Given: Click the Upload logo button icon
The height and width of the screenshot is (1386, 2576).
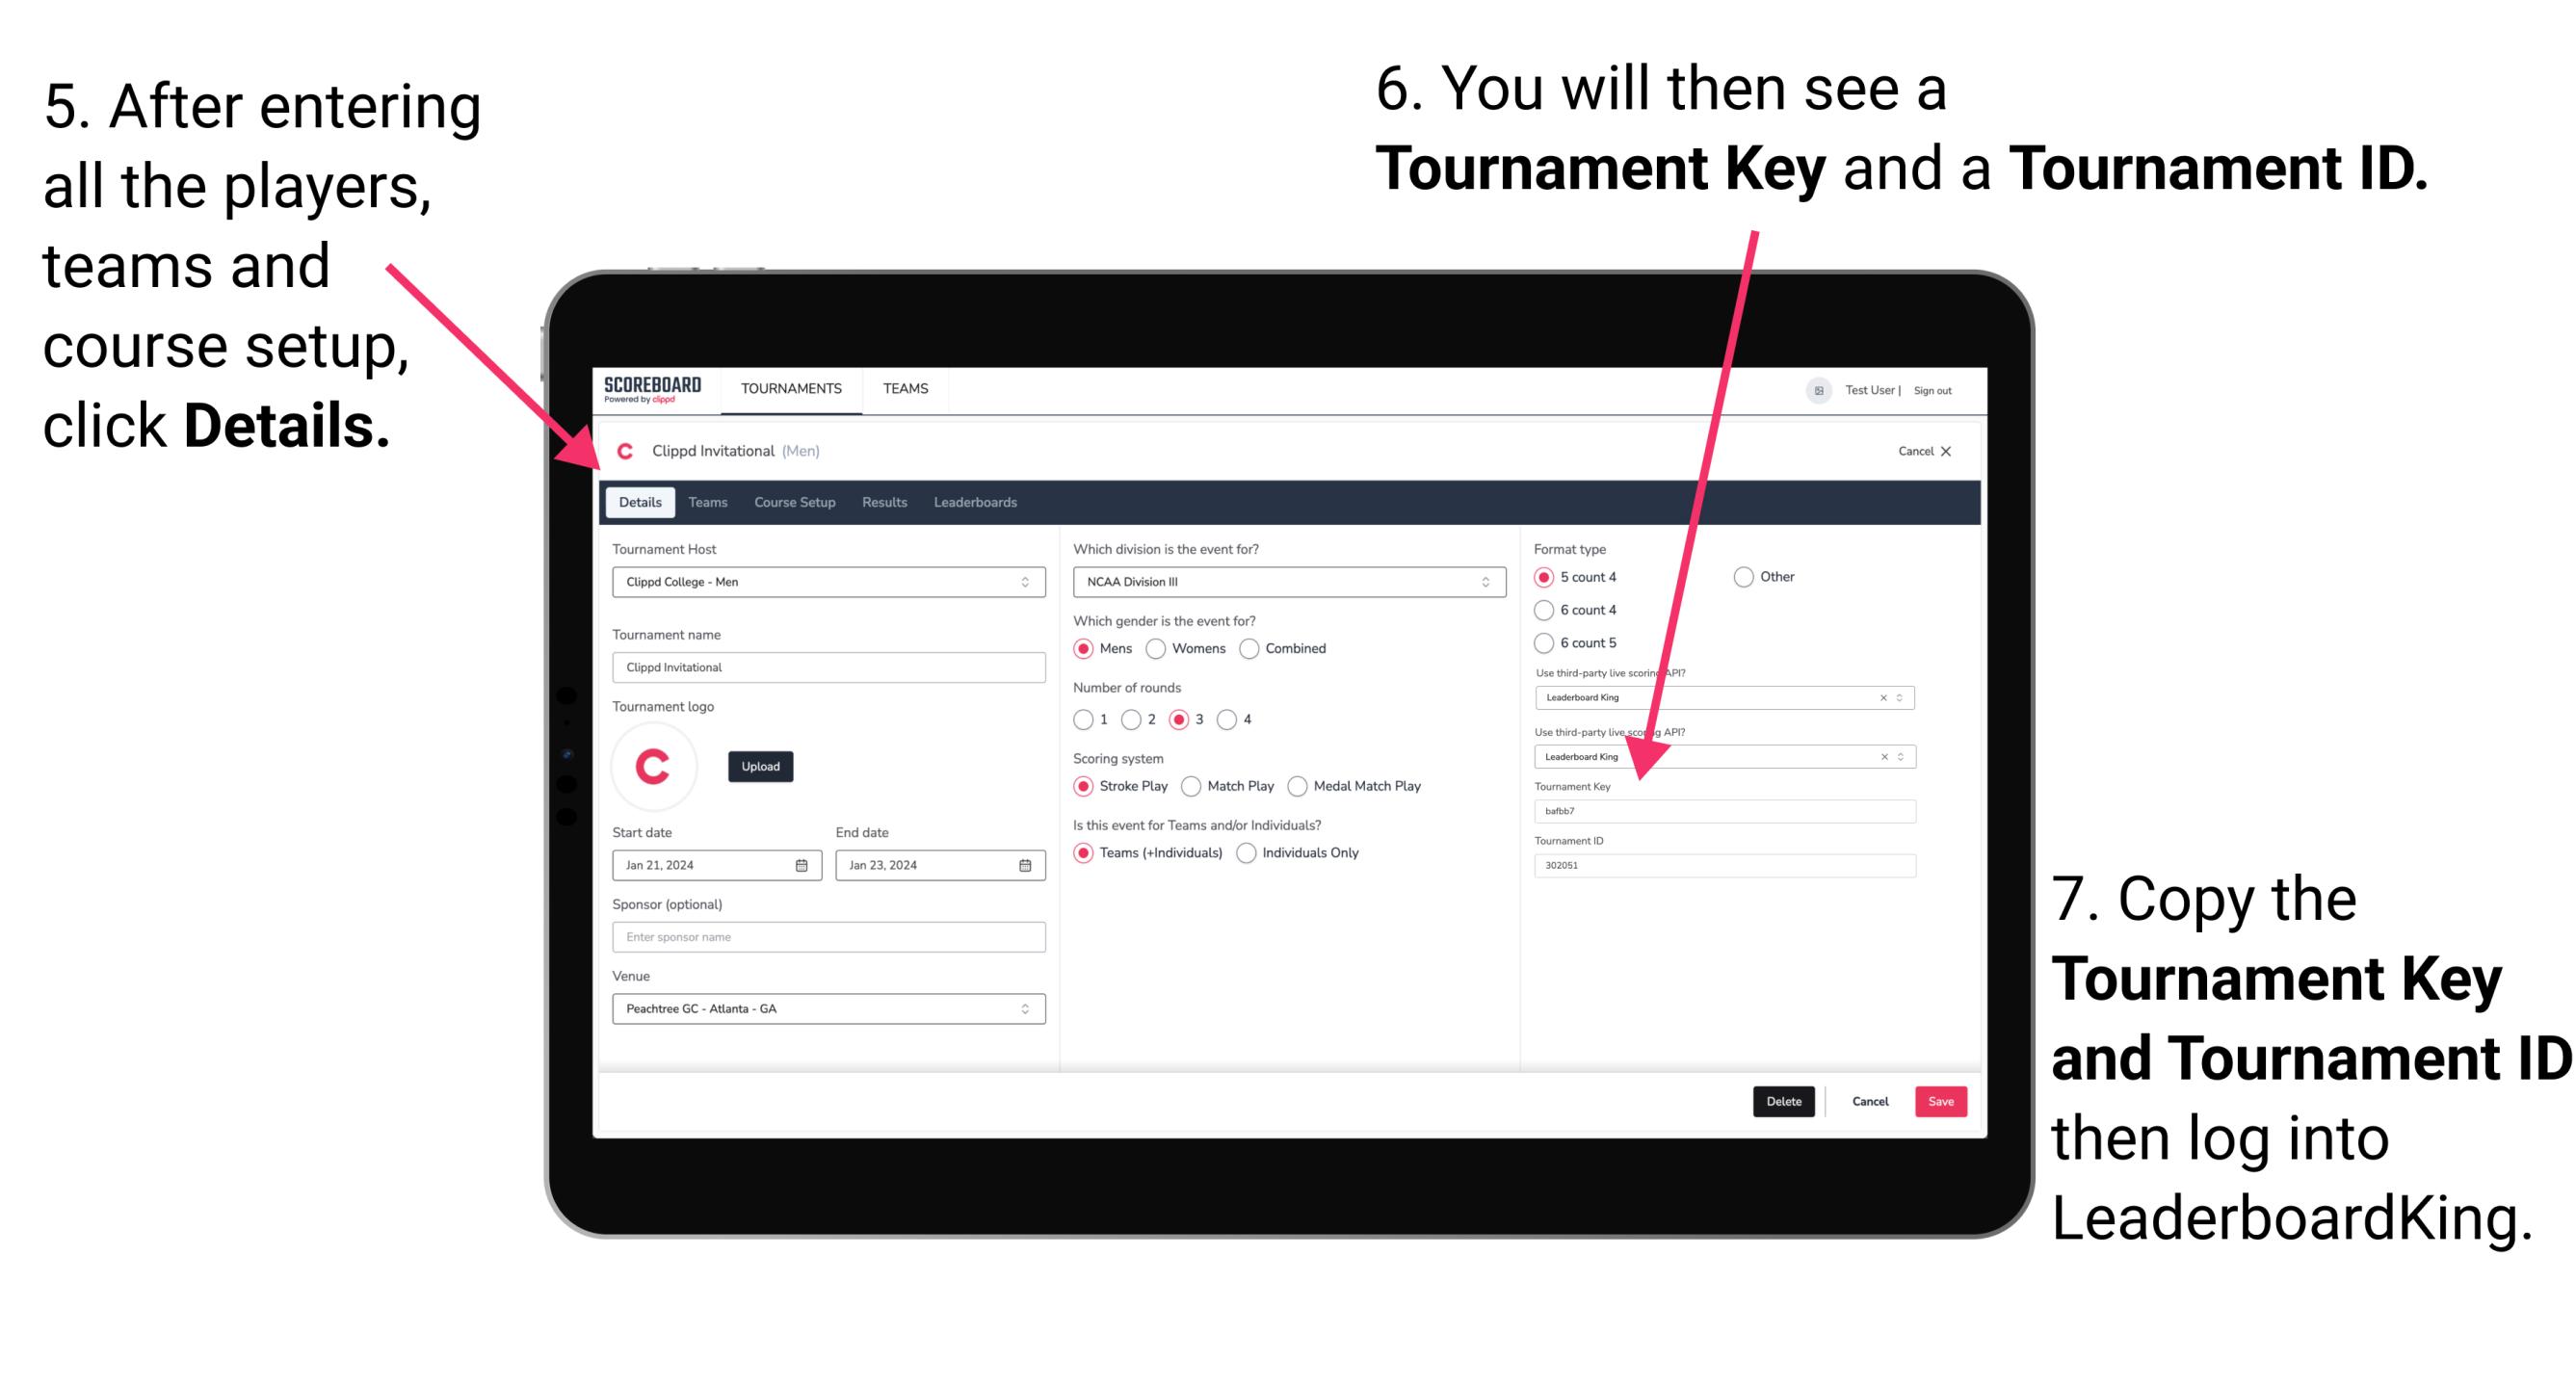Looking at the screenshot, I should pos(761,765).
